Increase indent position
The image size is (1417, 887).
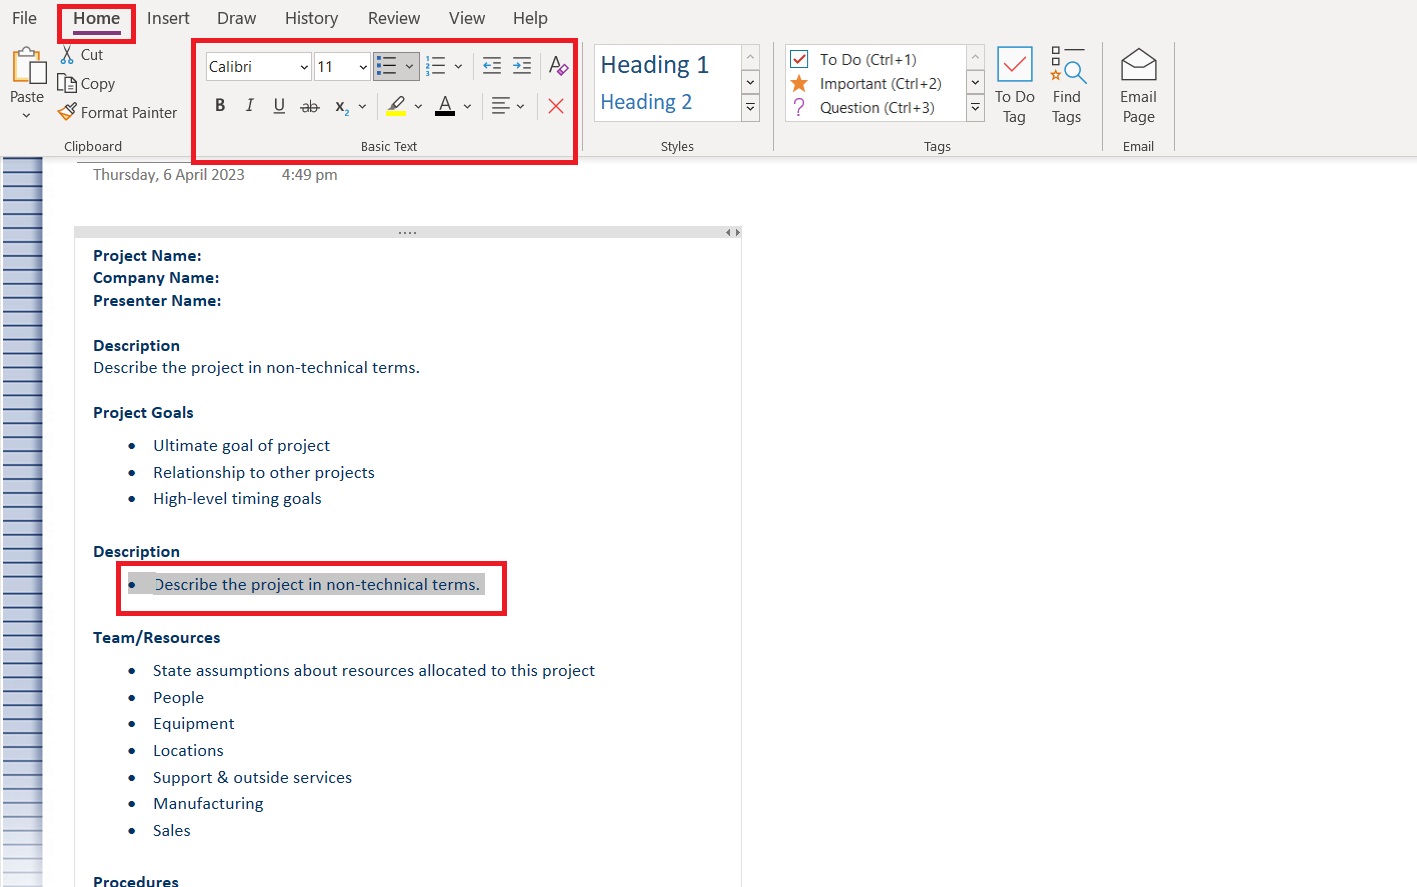coord(521,65)
